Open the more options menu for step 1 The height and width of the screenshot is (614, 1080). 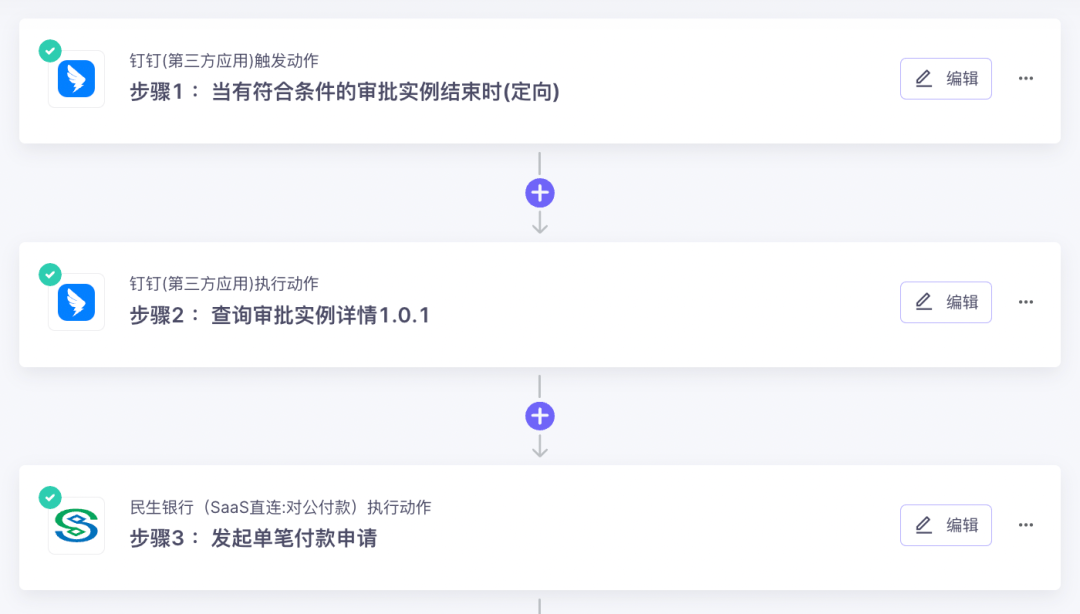click(x=1026, y=79)
